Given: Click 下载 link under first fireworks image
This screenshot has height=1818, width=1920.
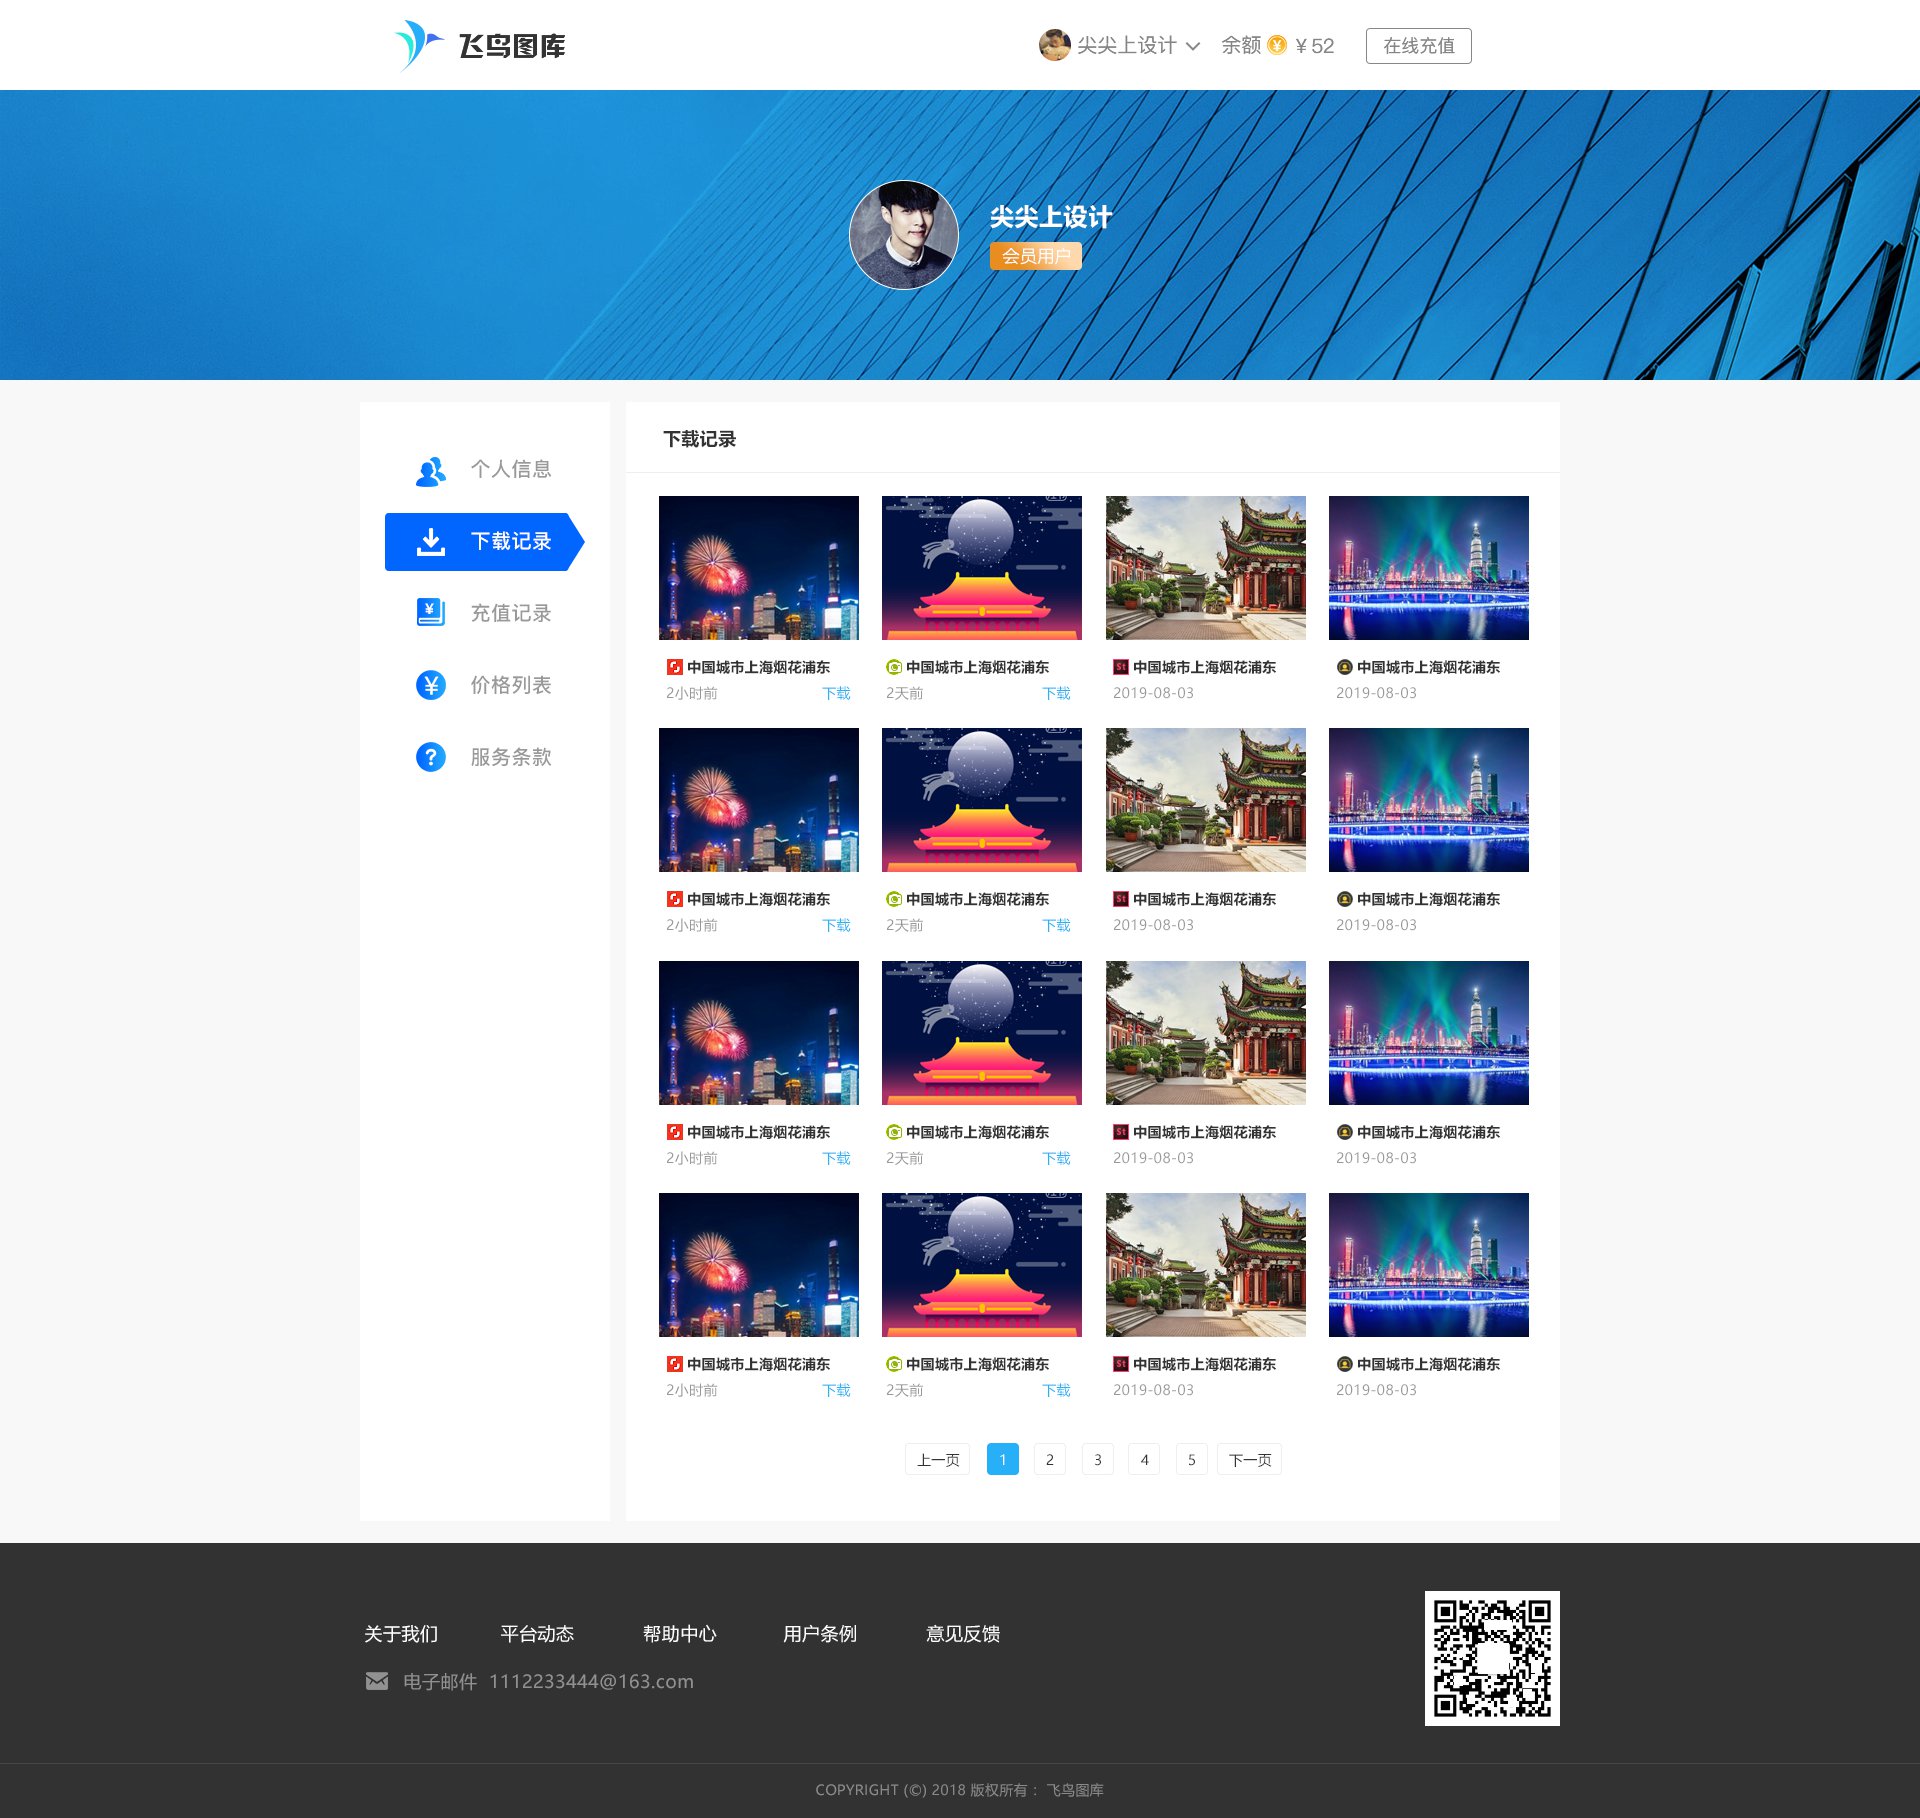Looking at the screenshot, I should (x=836, y=693).
